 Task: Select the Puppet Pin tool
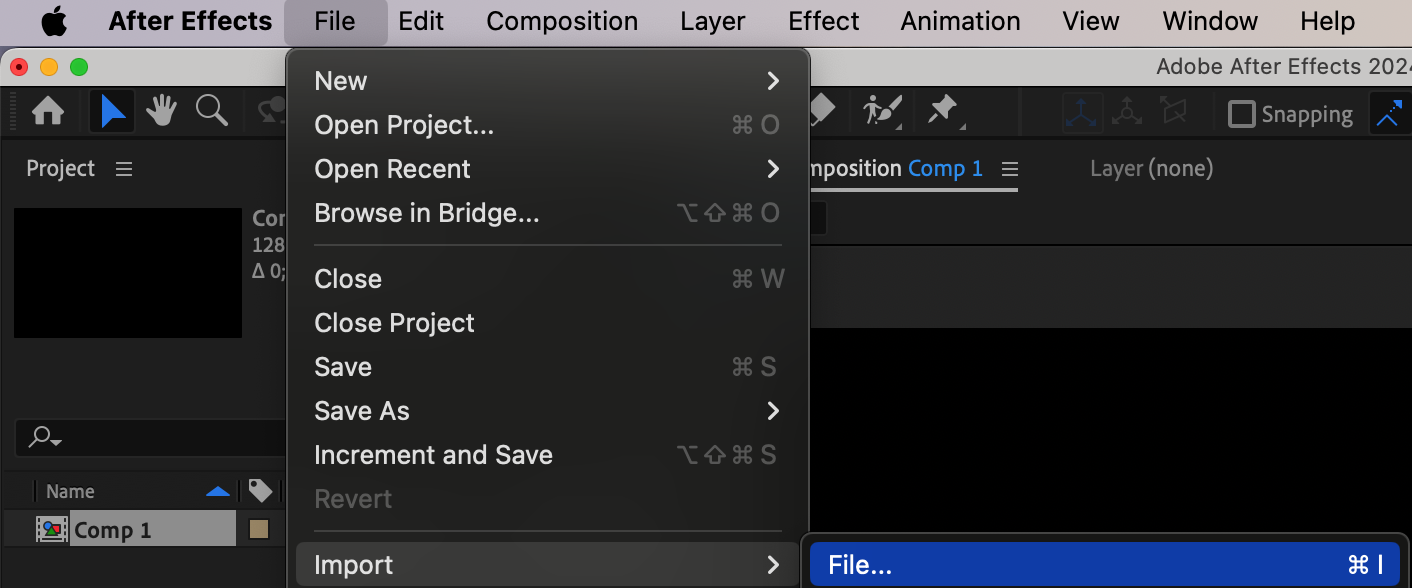click(x=943, y=111)
